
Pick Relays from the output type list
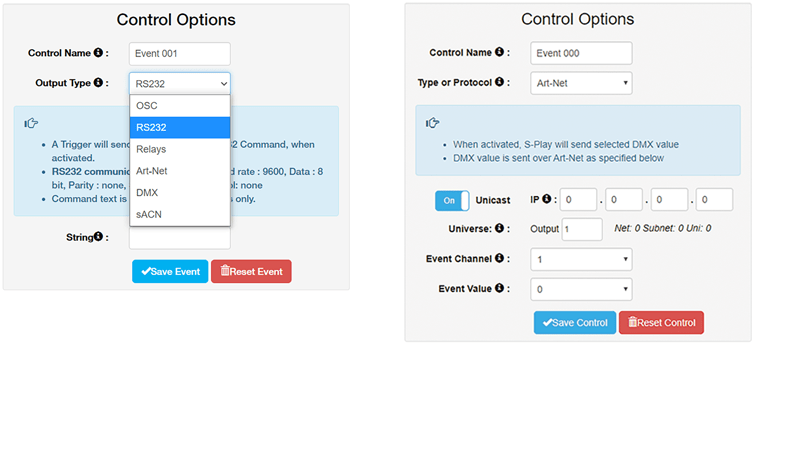(179, 149)
